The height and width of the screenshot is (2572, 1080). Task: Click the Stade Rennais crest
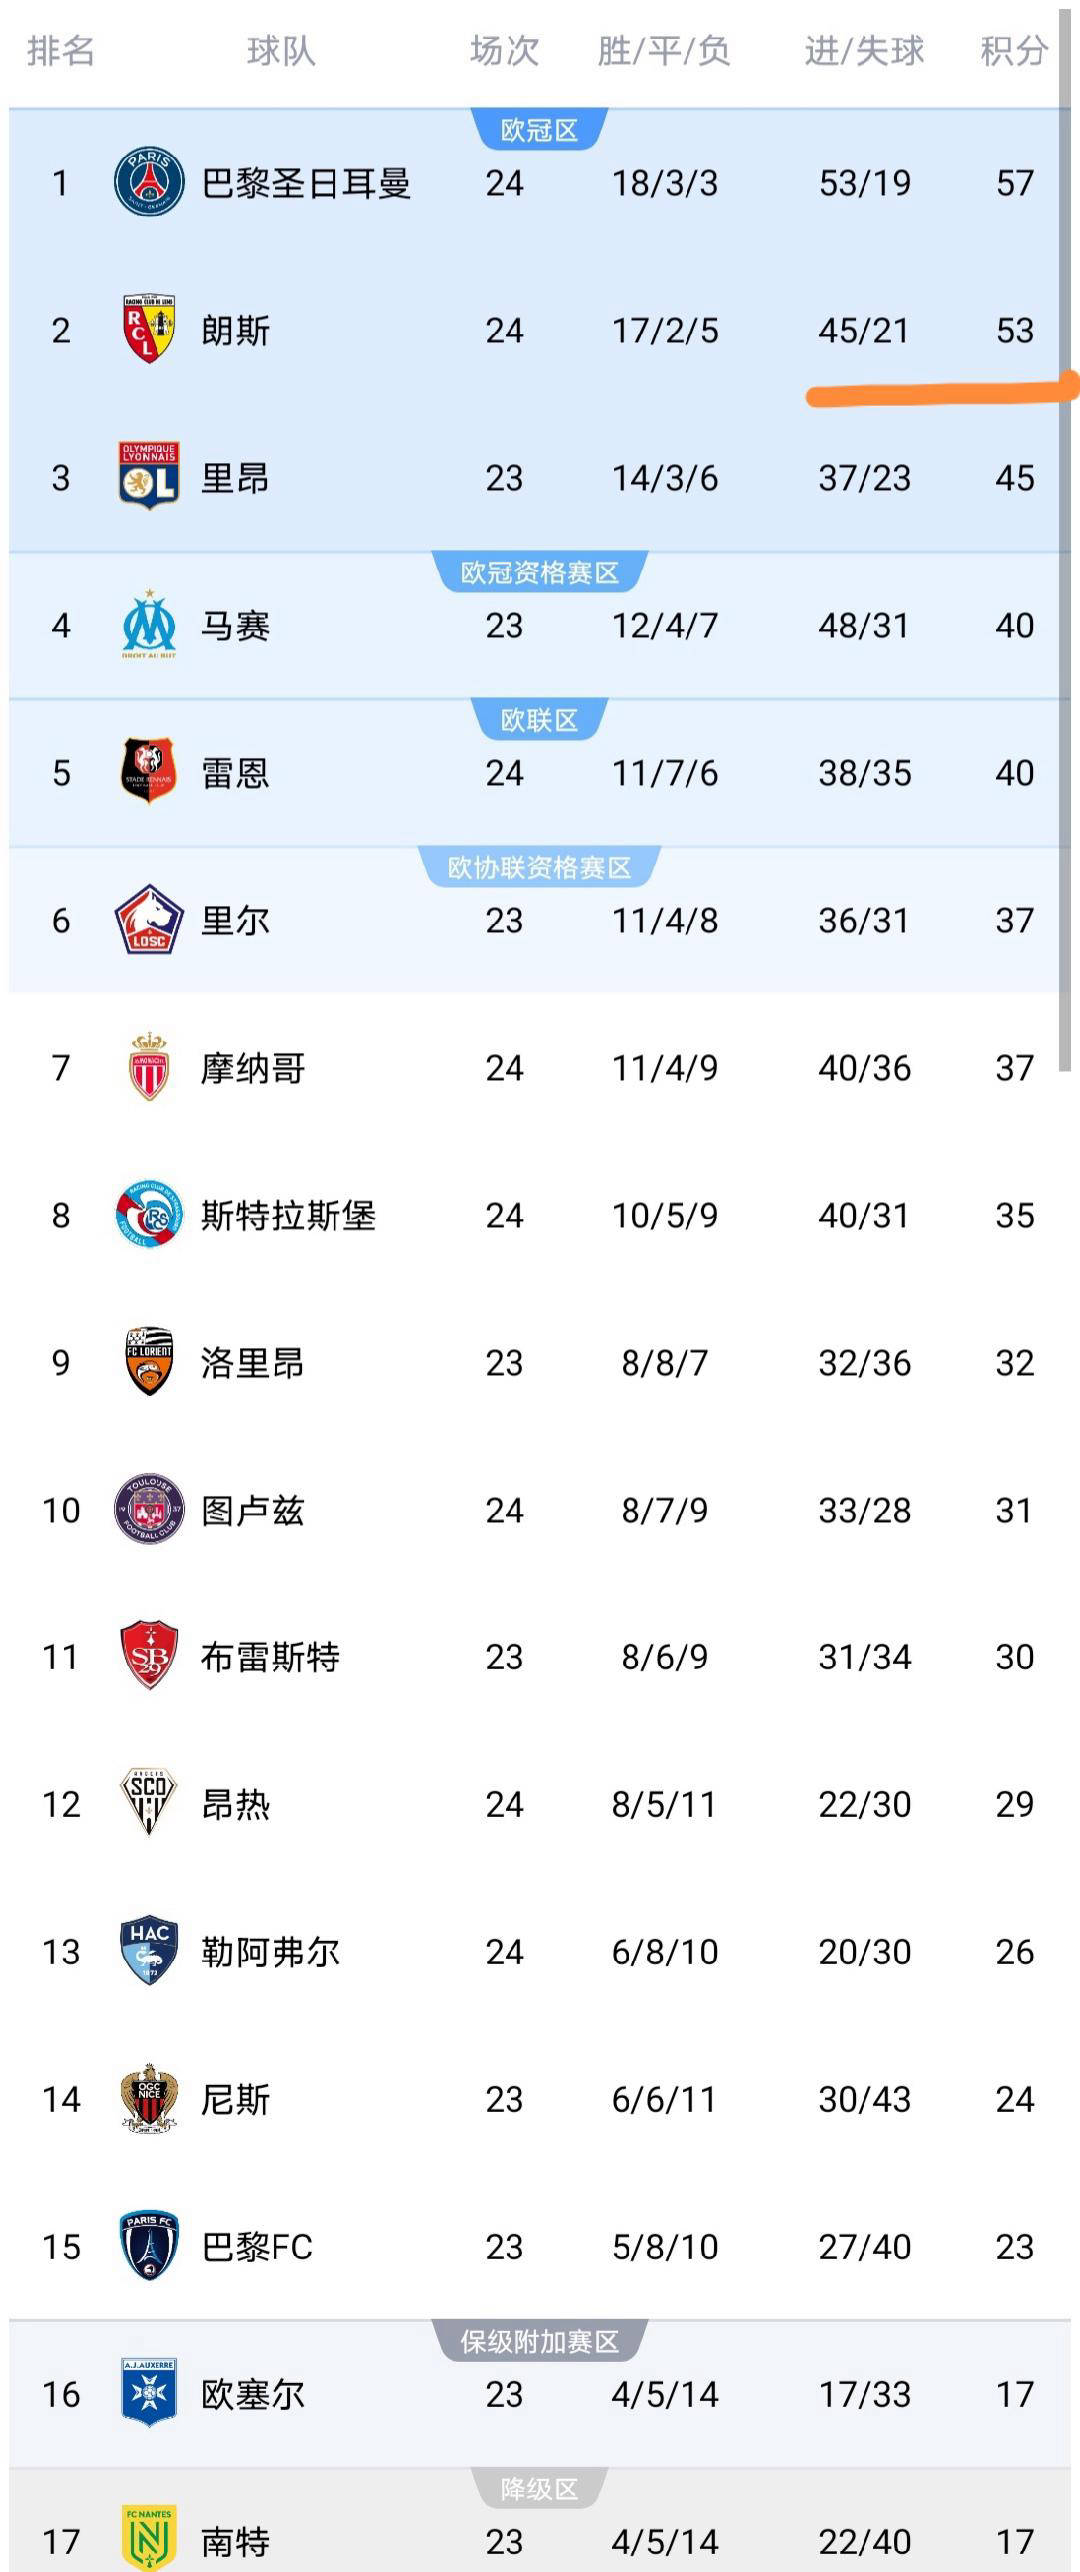click(x=149, y=772)
